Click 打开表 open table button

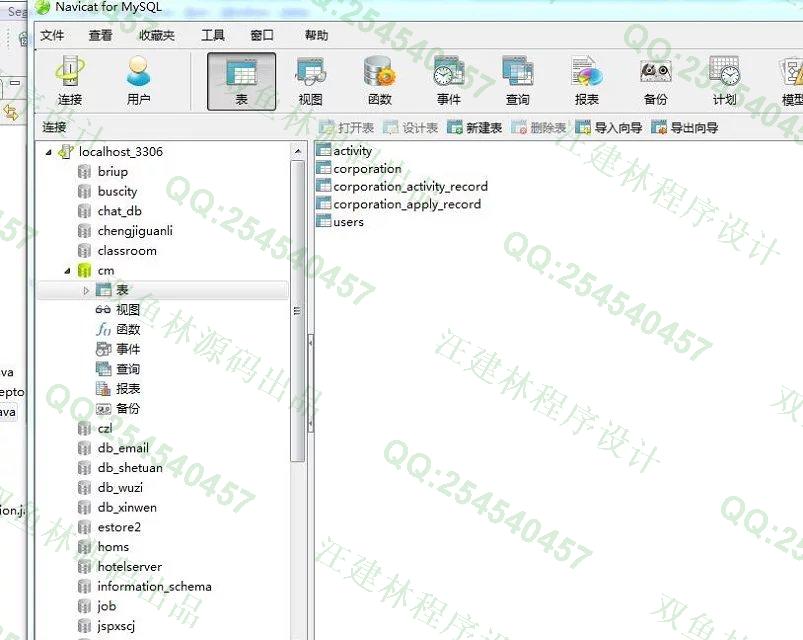coord(347,127)
